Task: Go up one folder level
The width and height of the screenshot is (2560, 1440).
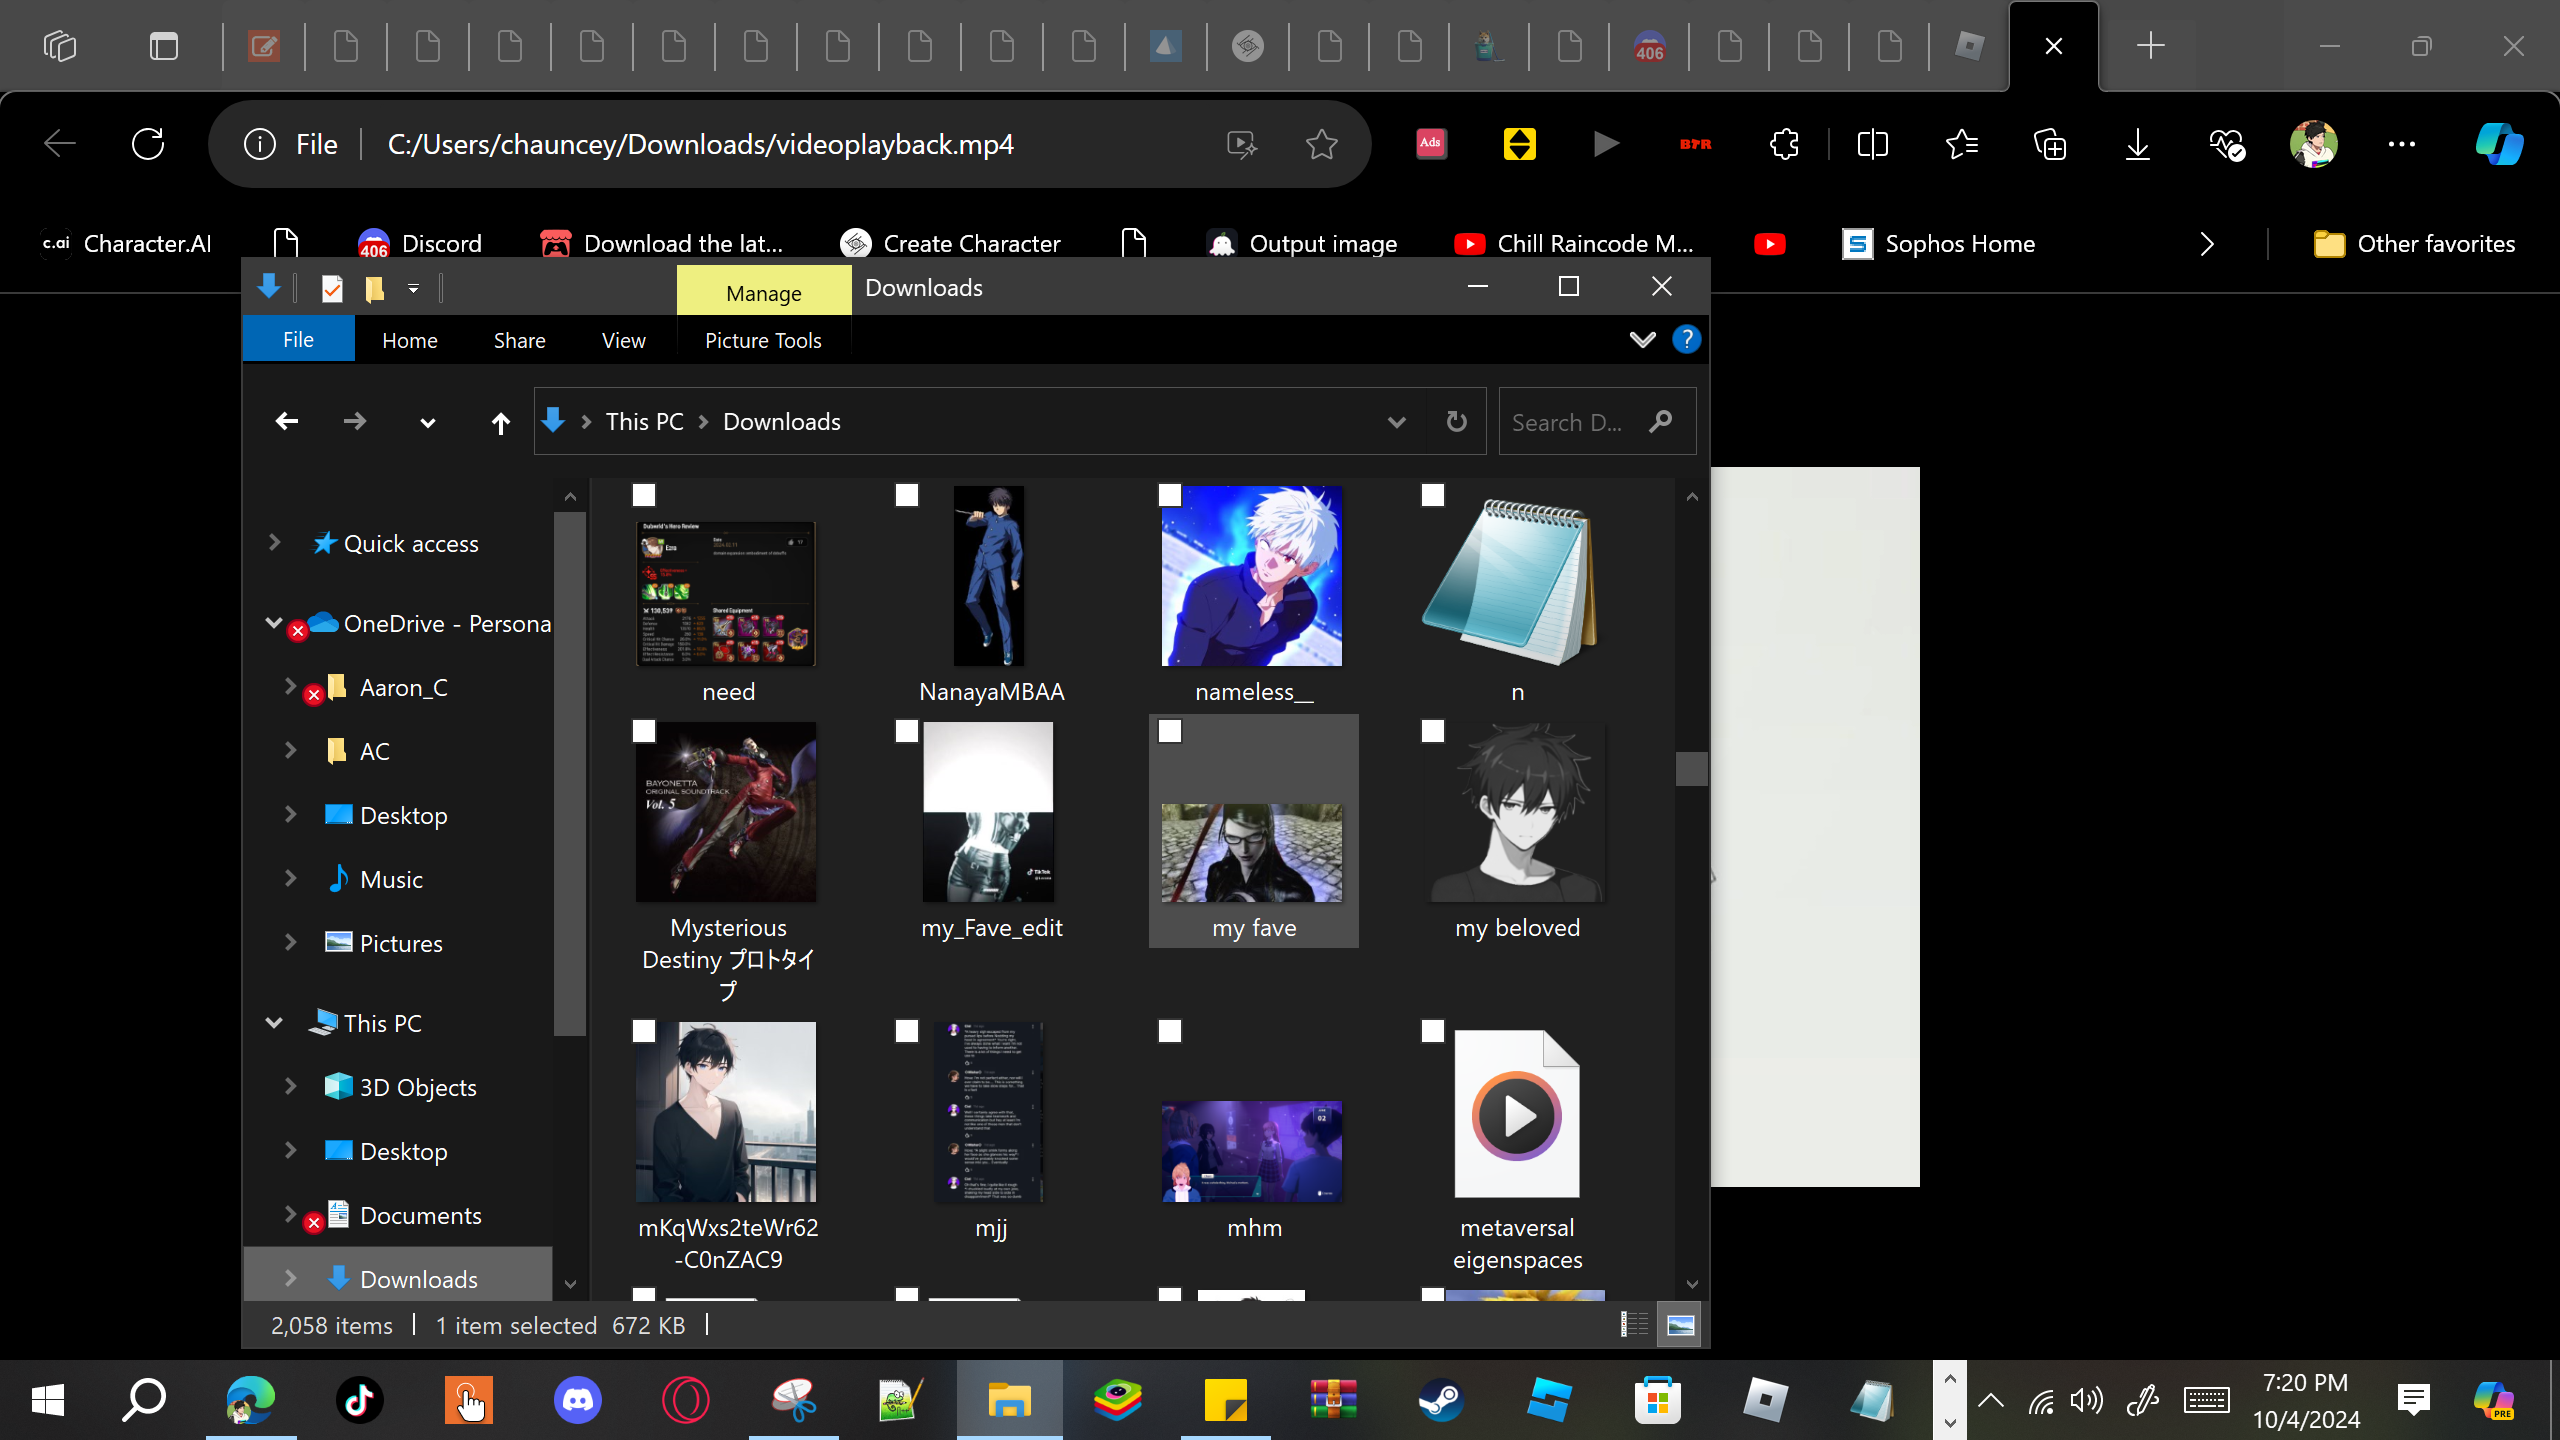Action: click(500, 422)
